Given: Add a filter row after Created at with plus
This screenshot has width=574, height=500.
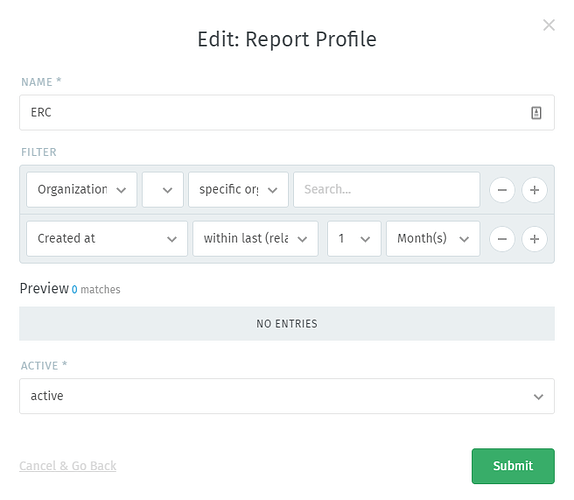Looking at the screenshot, I should point(534,239).
